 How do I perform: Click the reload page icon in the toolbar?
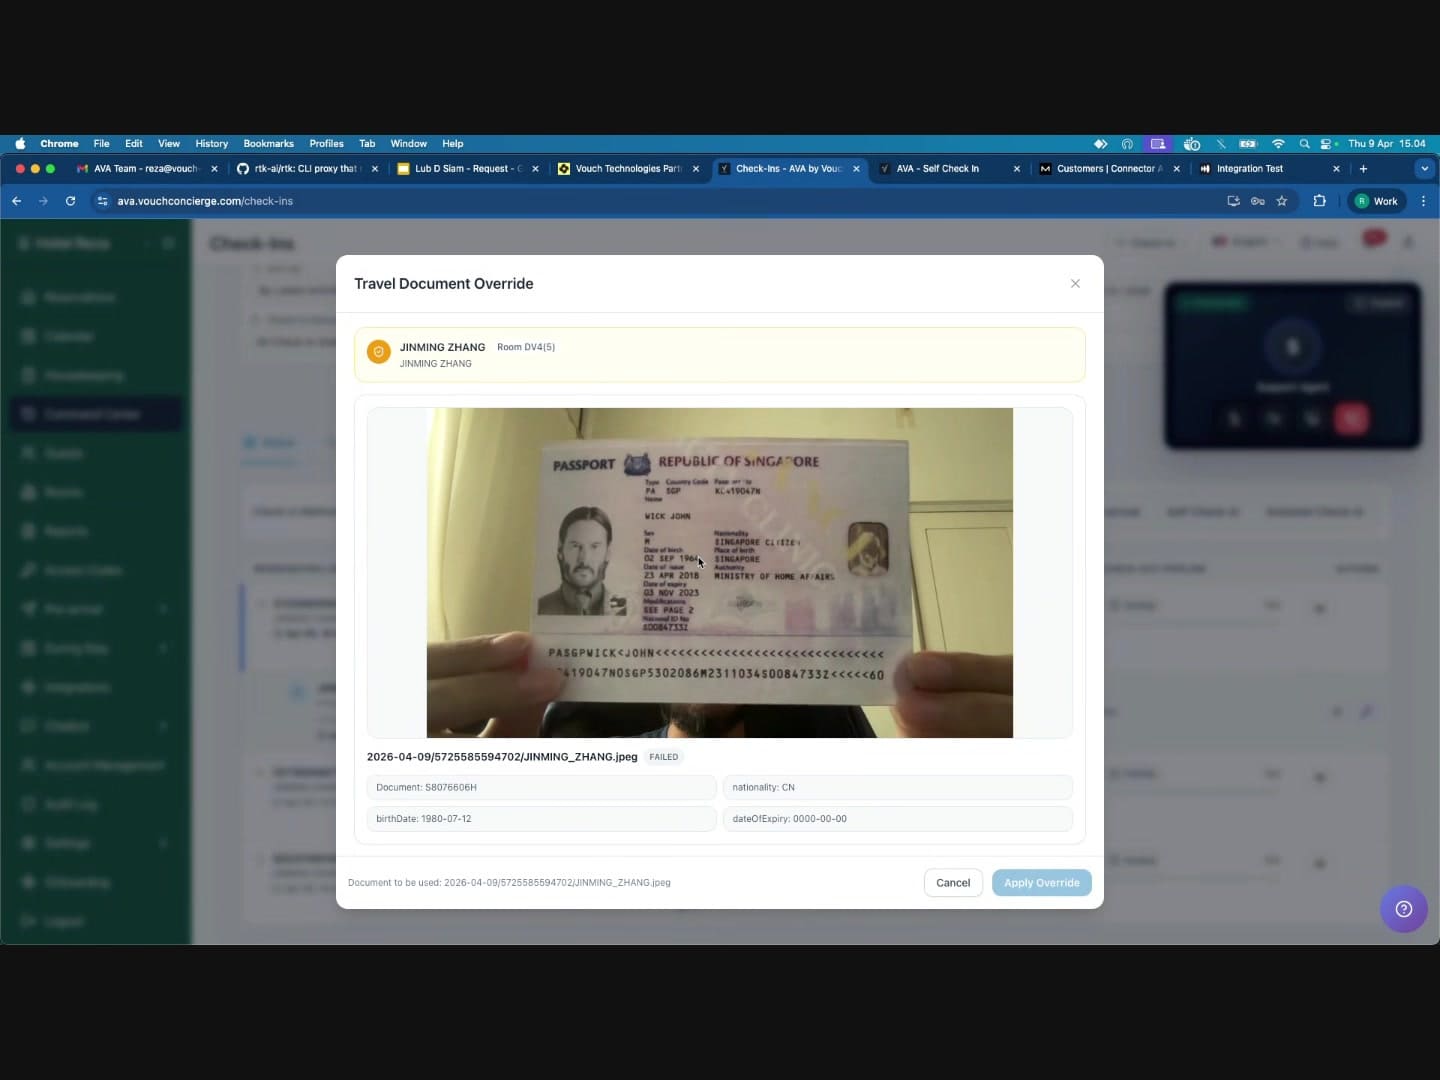coord(70,201)
